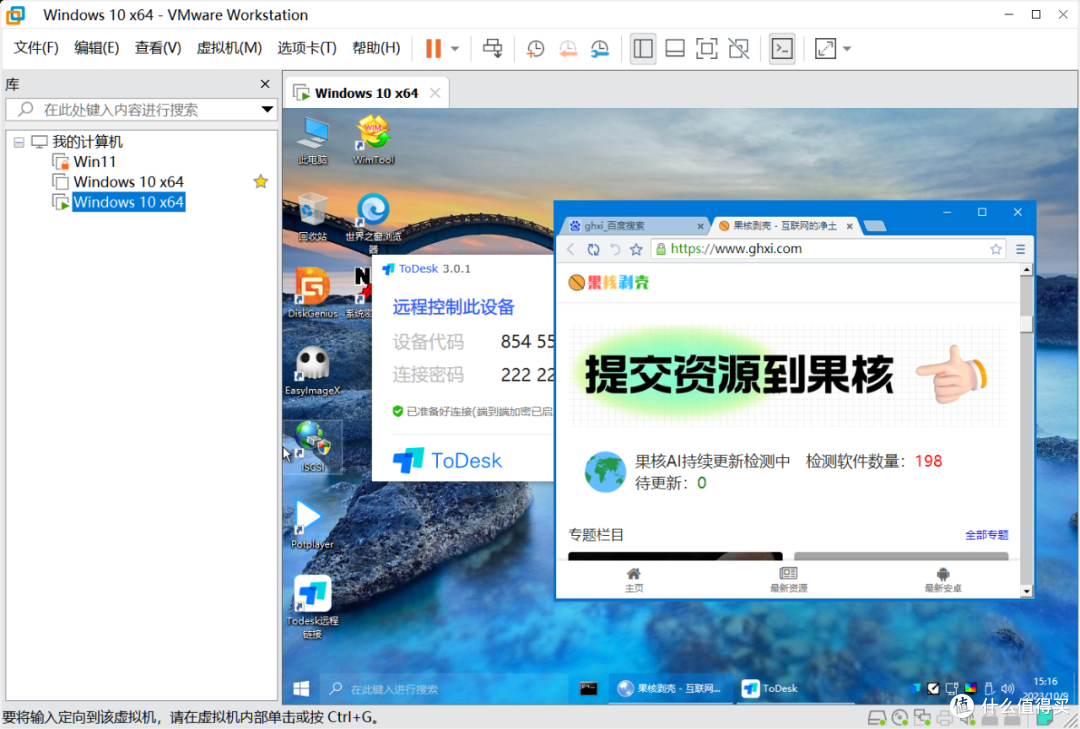Open the 此电脑 desktop icon
This screenshot has height=729, width=1080.
pos(313,141)
